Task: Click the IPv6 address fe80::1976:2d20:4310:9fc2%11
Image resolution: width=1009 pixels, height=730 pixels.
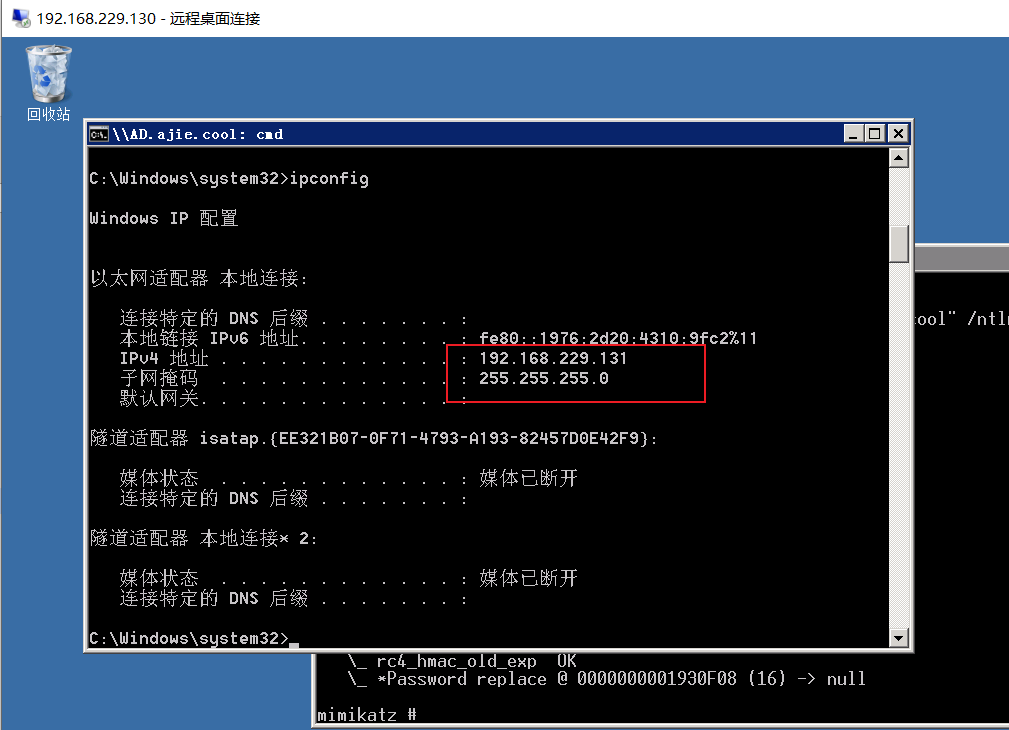Action: (618, 339)
